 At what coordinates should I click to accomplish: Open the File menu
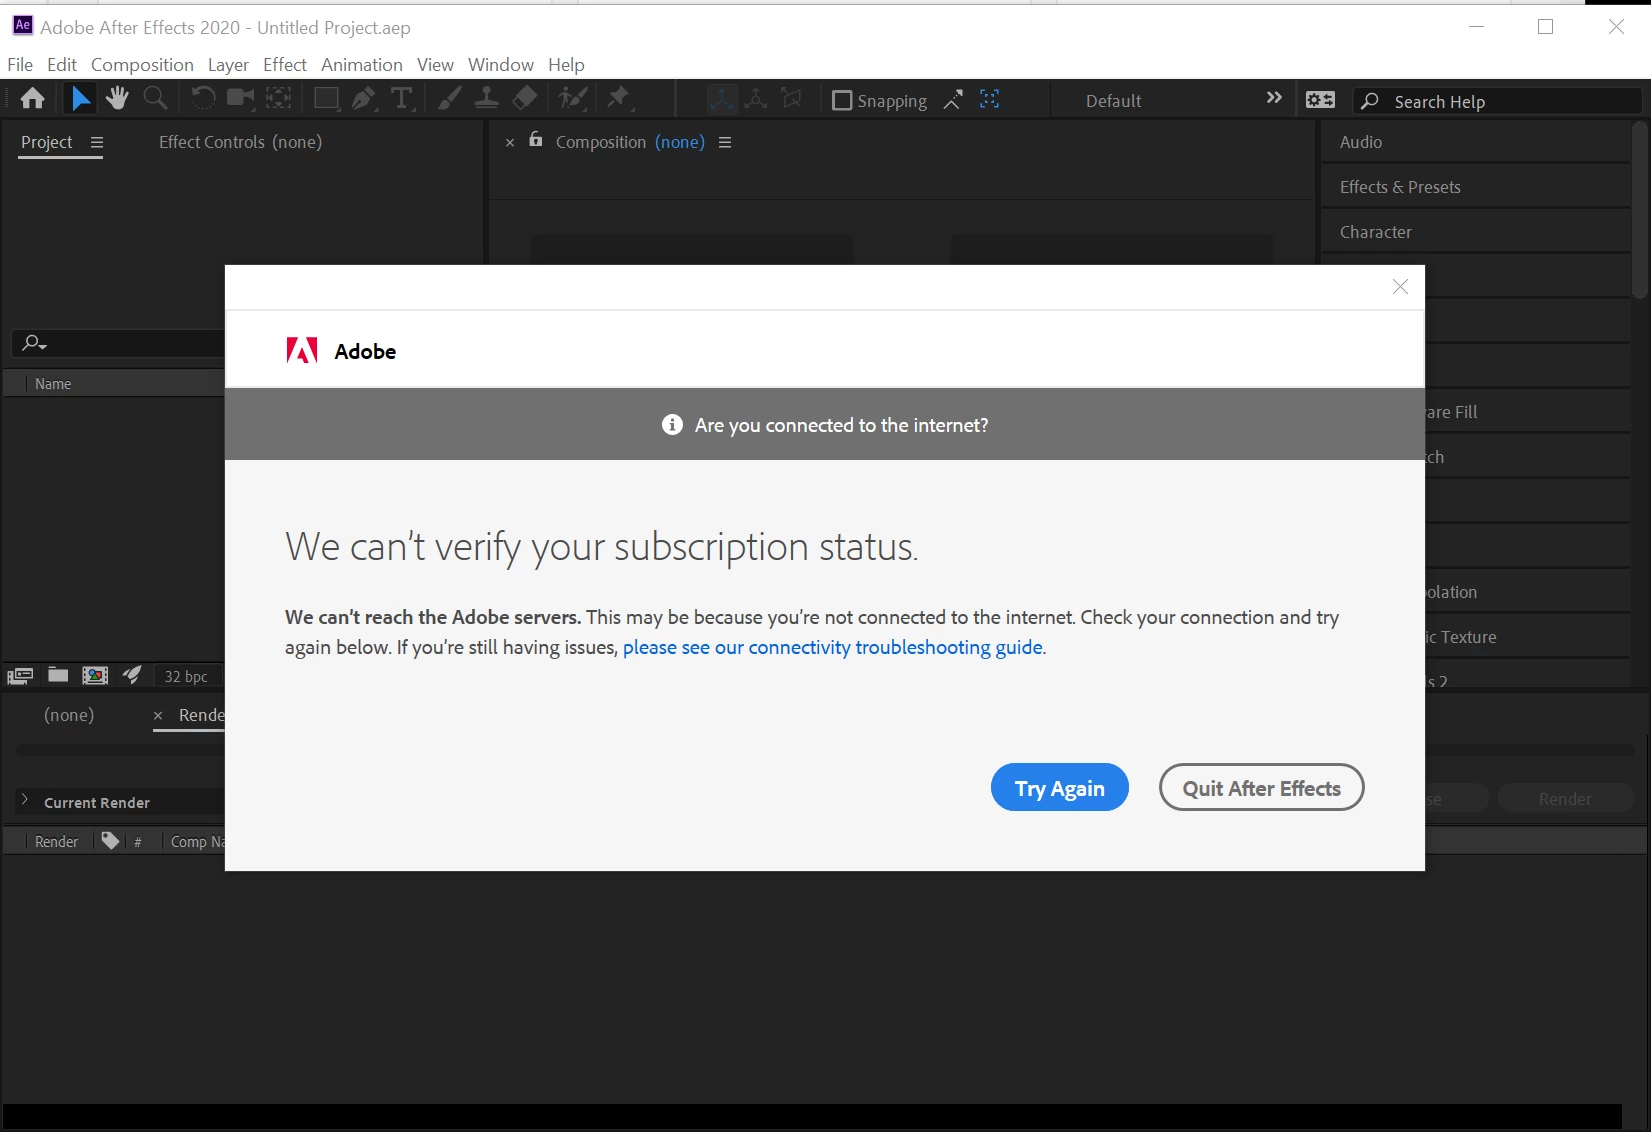[20, 65]
